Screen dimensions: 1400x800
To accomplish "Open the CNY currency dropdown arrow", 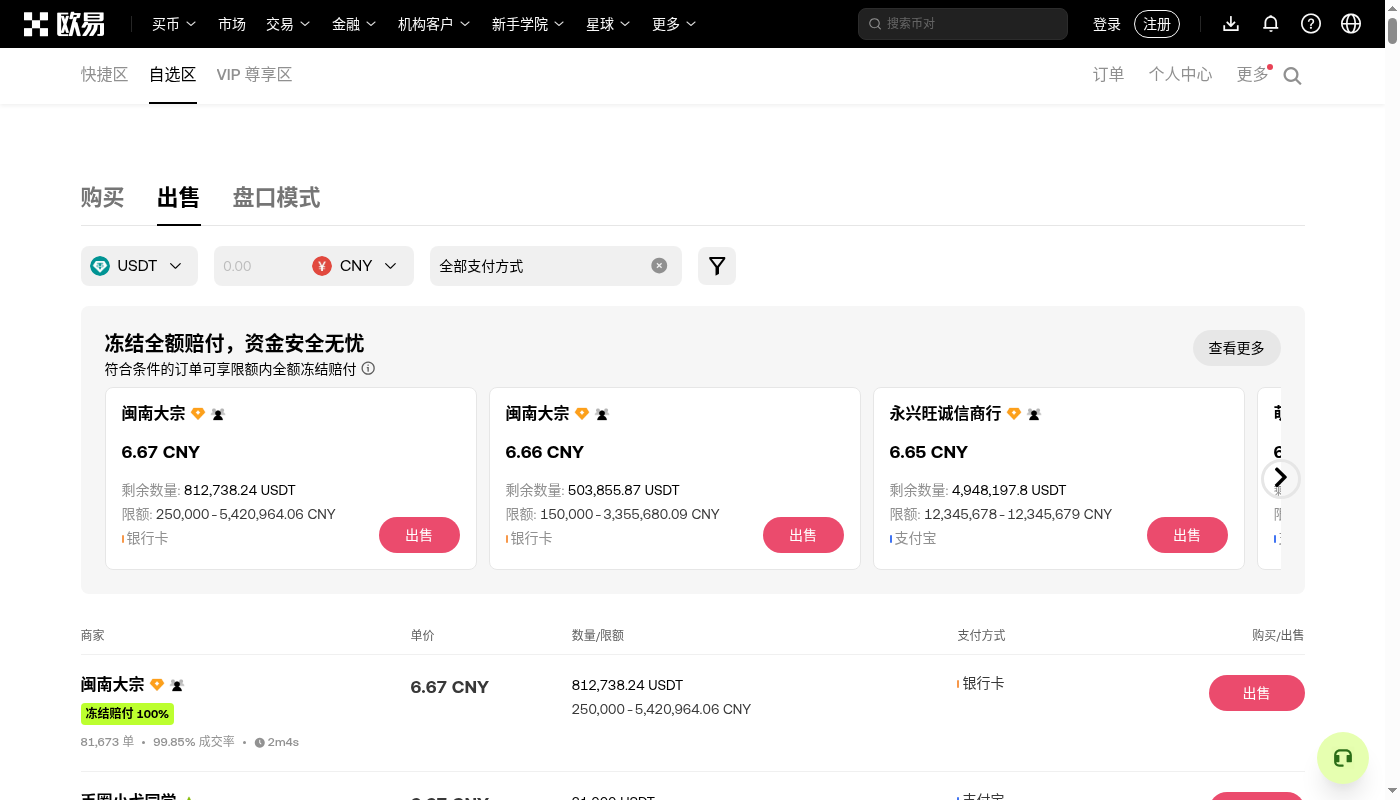I will click(391, 266).
